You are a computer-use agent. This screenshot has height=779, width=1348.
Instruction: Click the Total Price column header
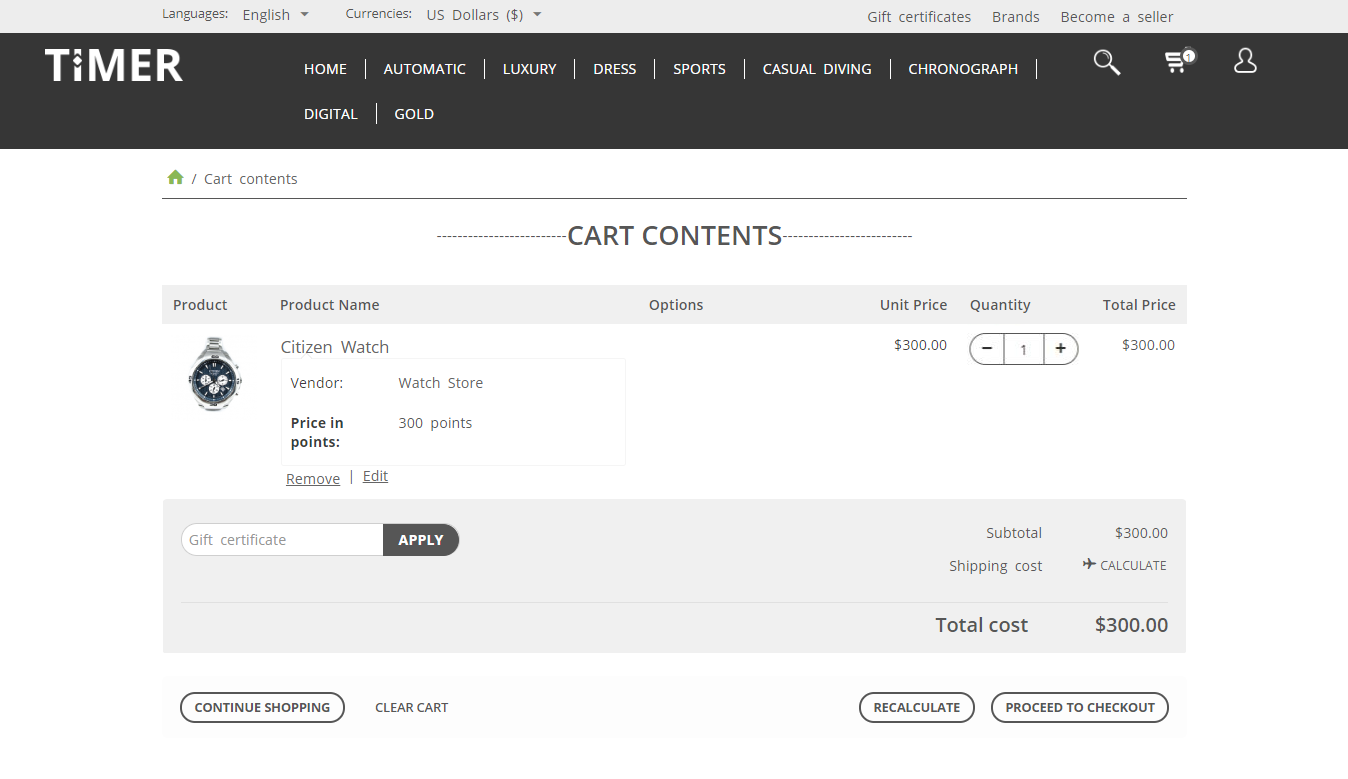pyautogui.click(x=1139, y=305)
